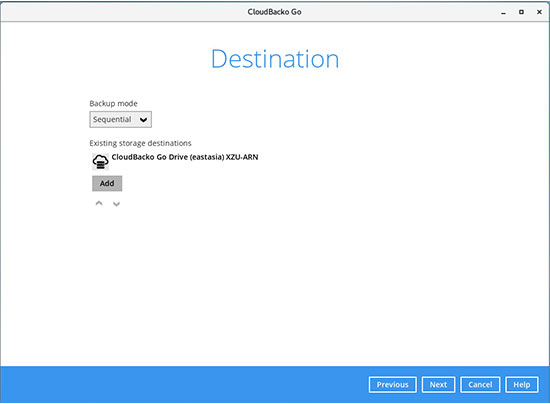Cancel the backup set wizard

click(x=480, y=385)
